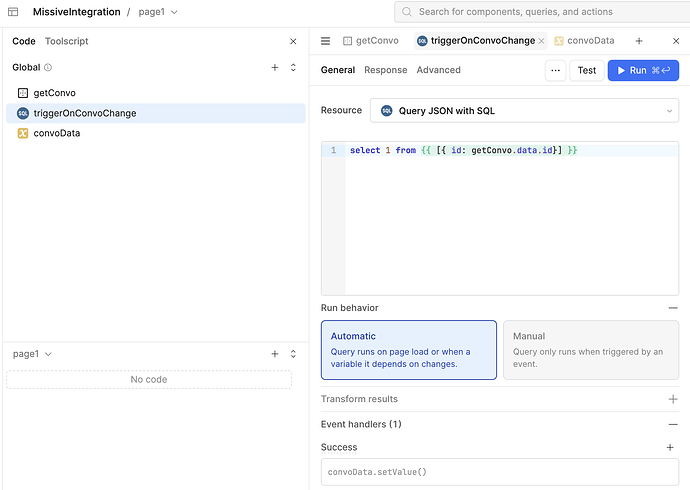Select Manual run behavior
This screenshot has height=490, width=690.
point(590,350)
